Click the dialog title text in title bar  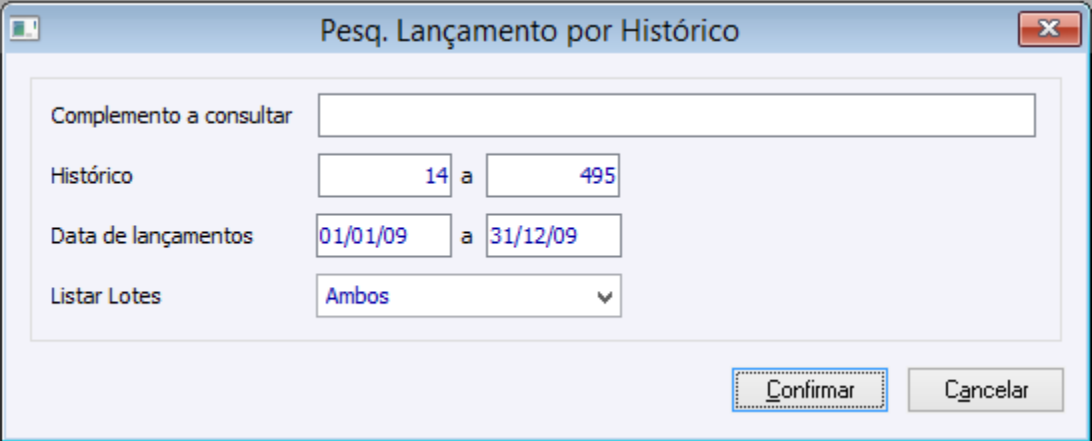530,31
